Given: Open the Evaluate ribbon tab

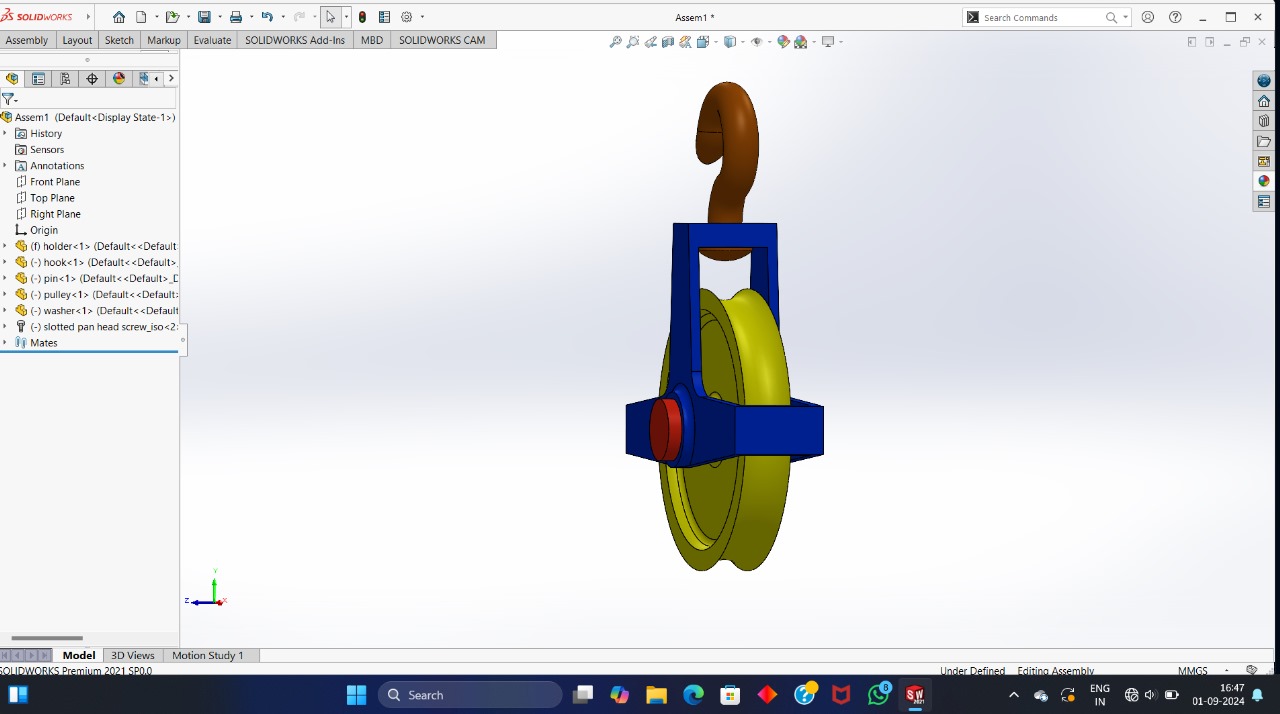Looking at the screenshot, I should tap(212, 40).
